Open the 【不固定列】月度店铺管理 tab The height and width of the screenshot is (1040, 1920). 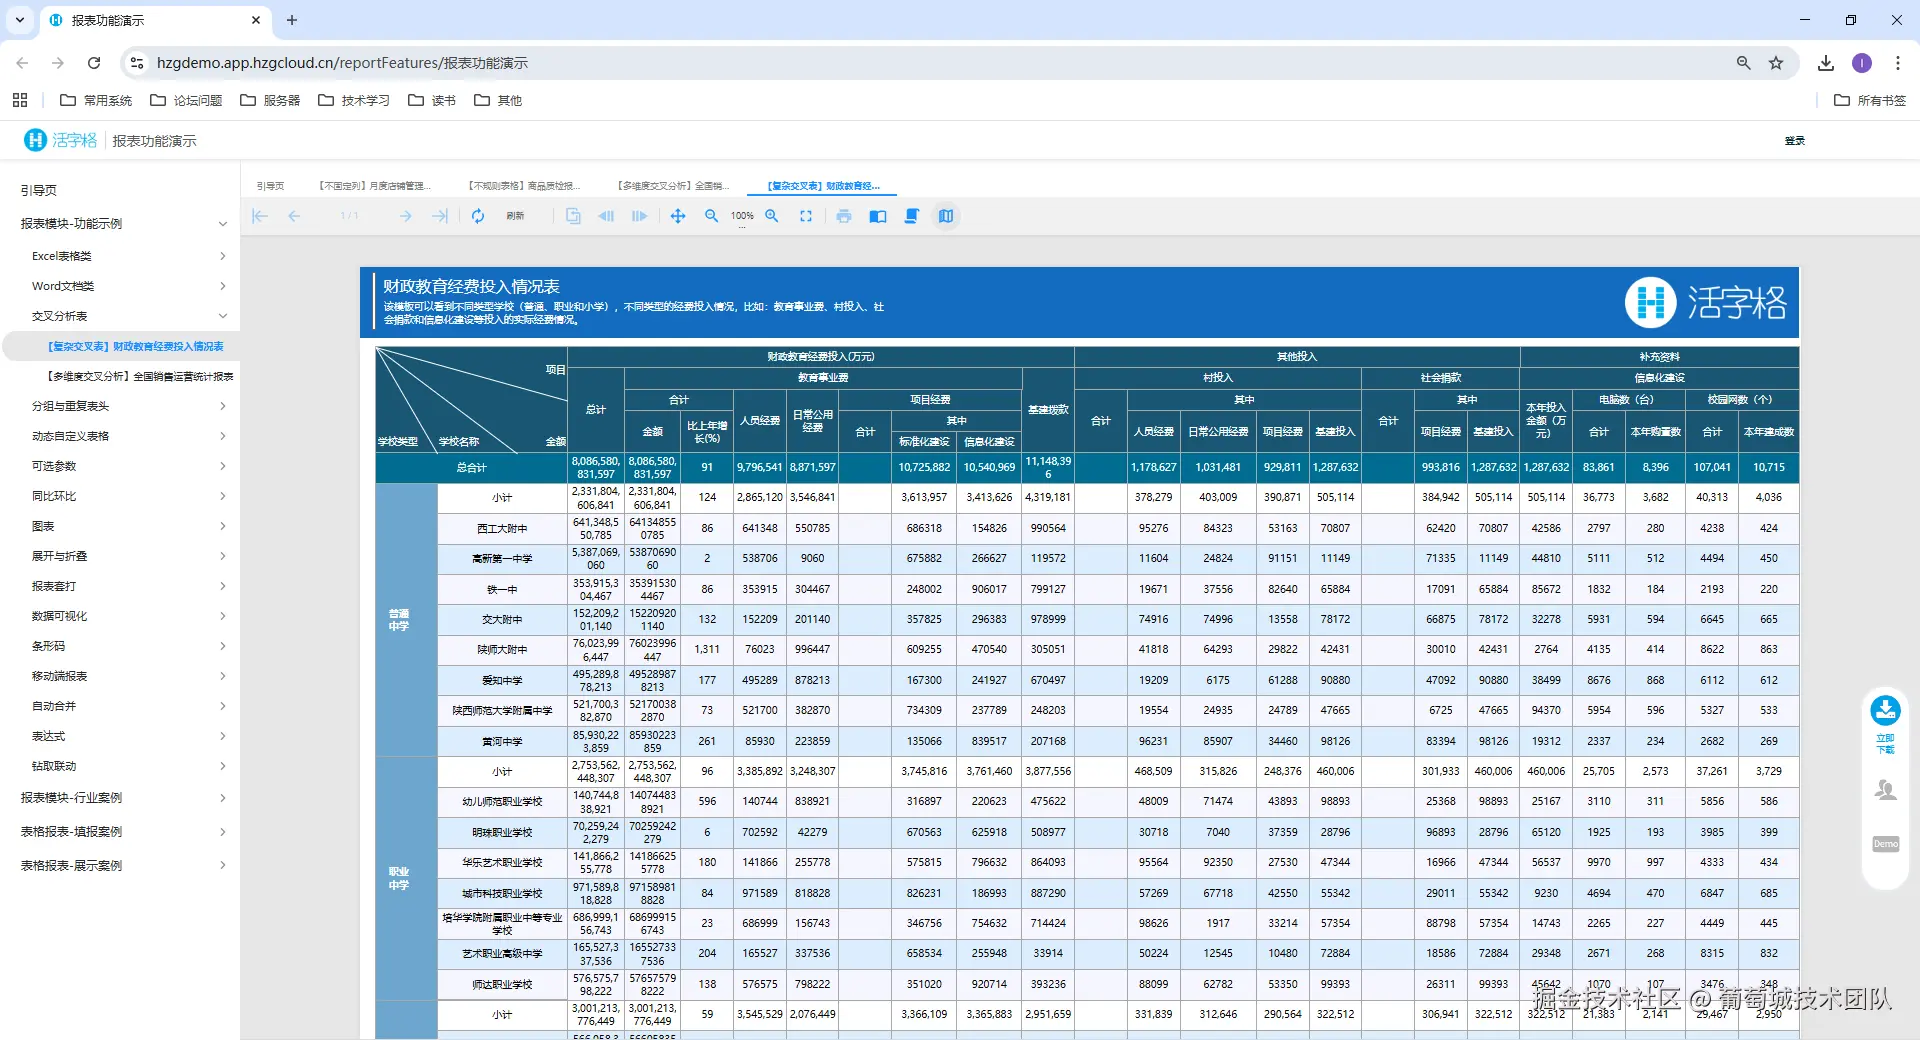(x=375, y=186)
